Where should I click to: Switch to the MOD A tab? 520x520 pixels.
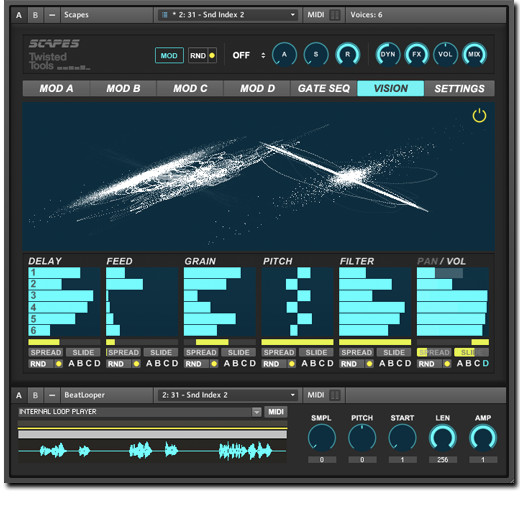56,88
